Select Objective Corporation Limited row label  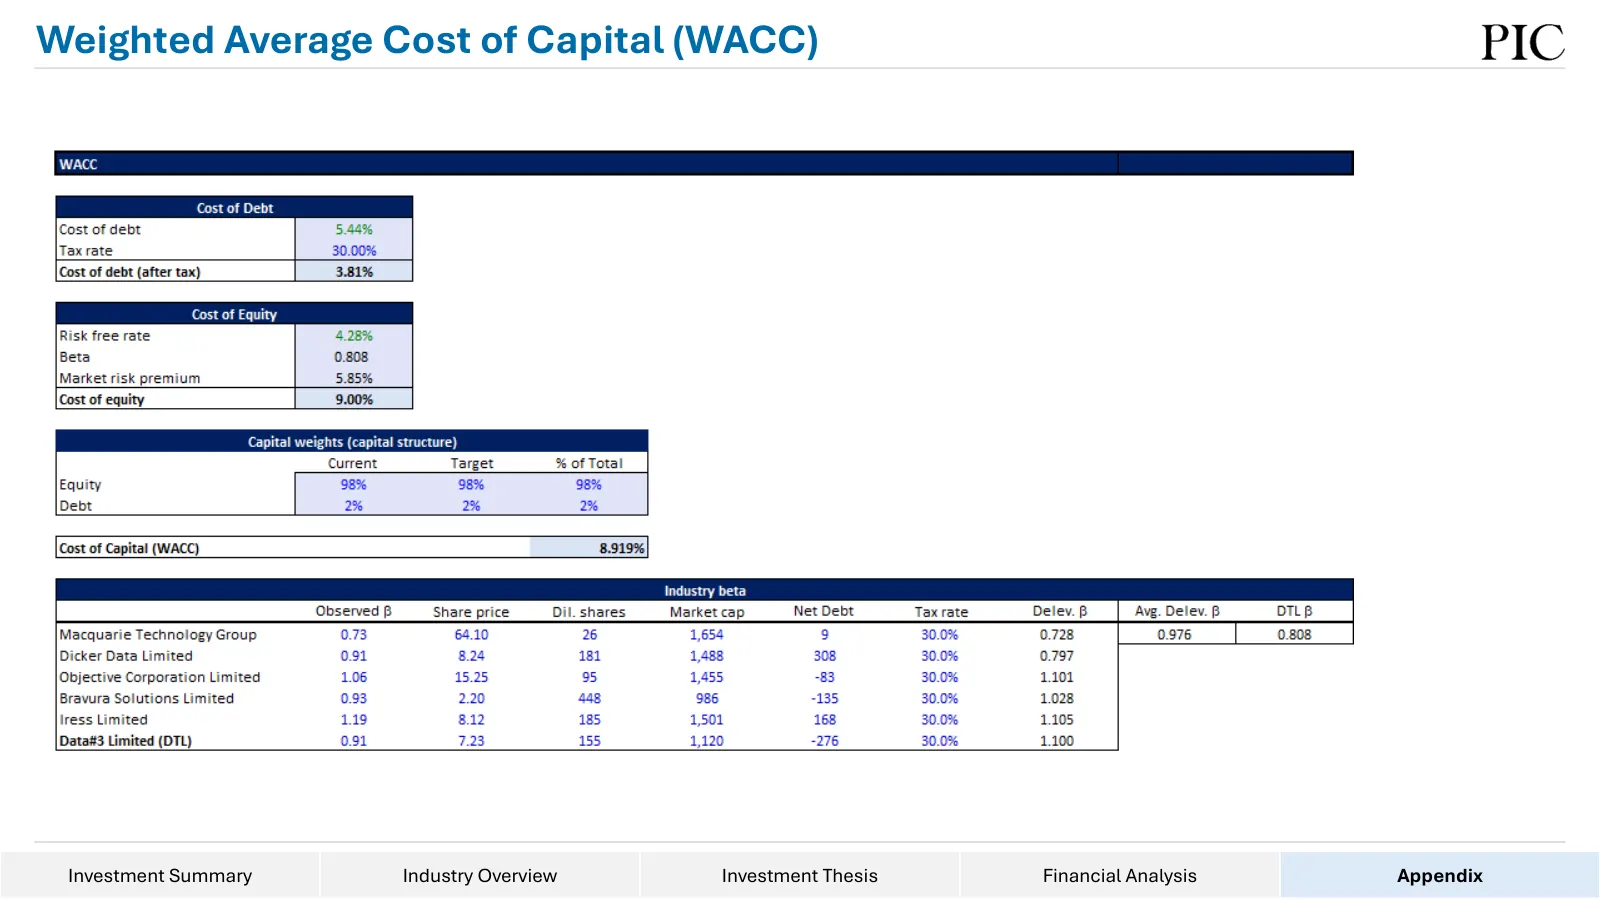click(x=160, y=677)
